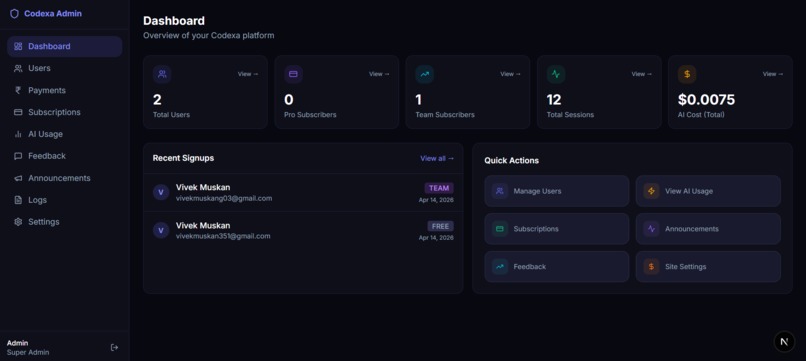Click the FREE plan badge
Viewport: 806px width, 361px height.
click(x=441, y=226)
